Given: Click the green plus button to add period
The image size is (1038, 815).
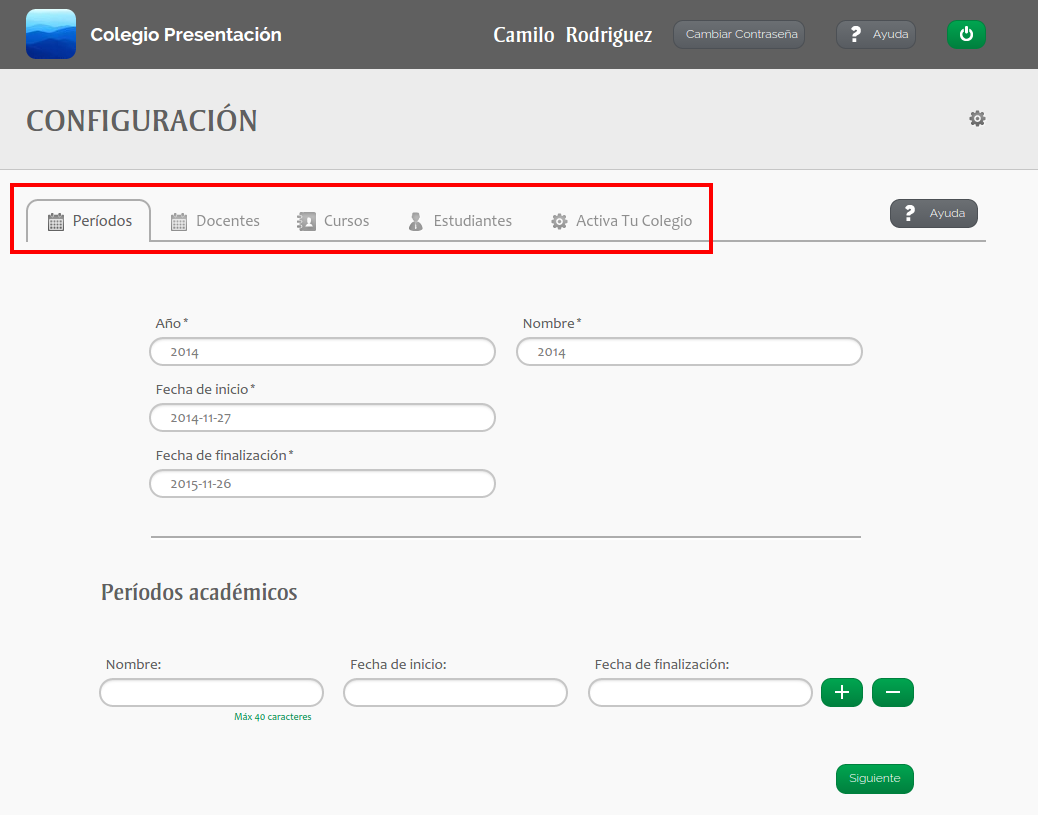Looking at the screenshot, I should [841, 692].
